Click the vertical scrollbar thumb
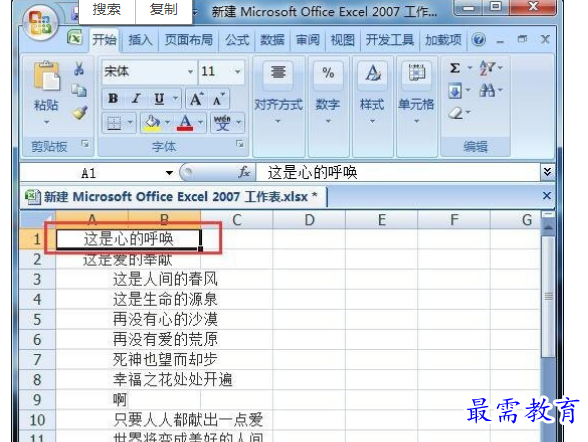588x442 pixels. point(548,296)
